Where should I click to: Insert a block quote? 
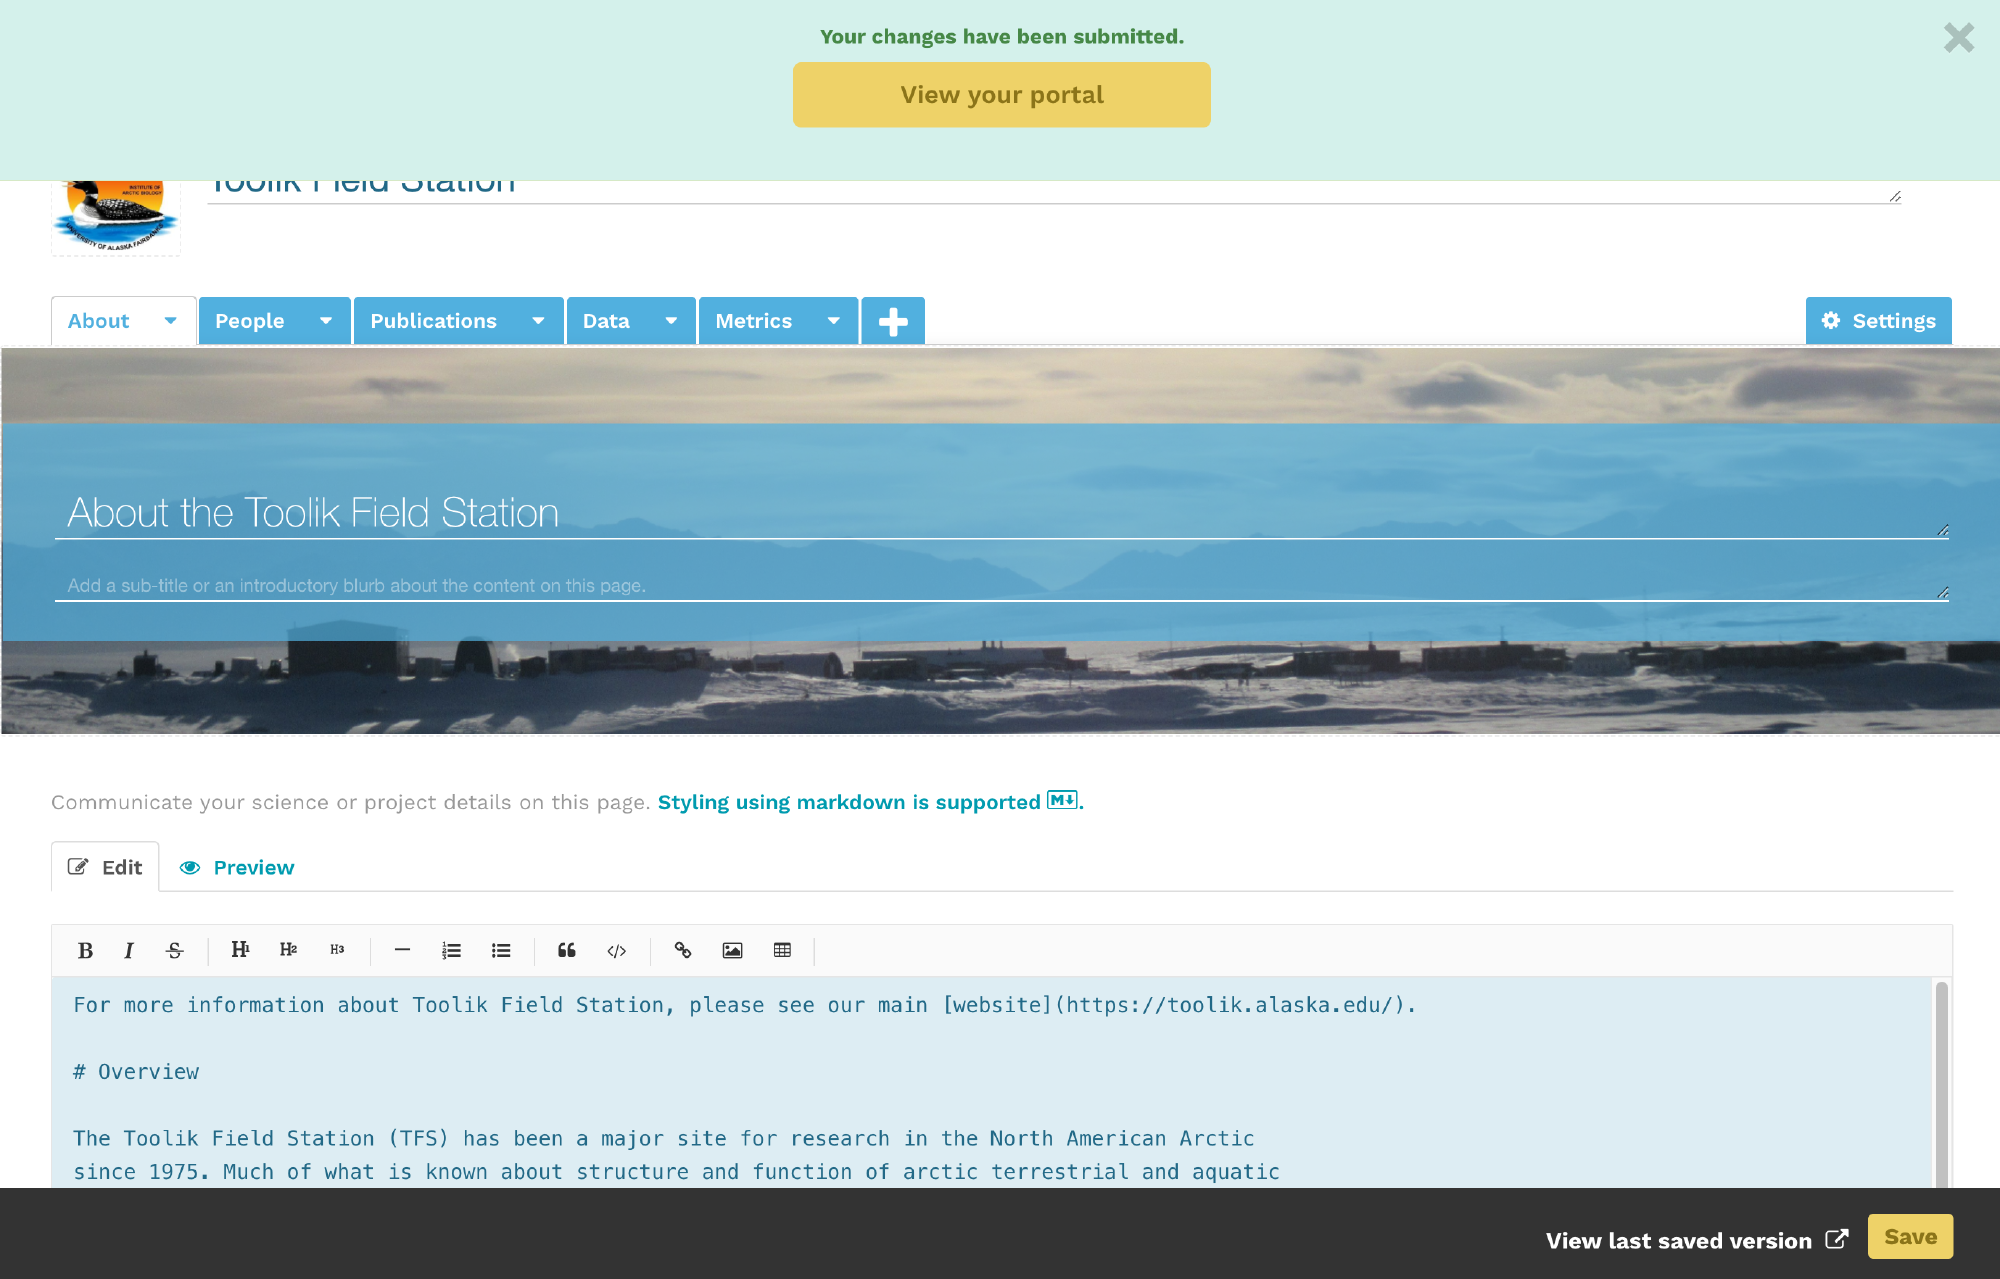coord(567,950)
